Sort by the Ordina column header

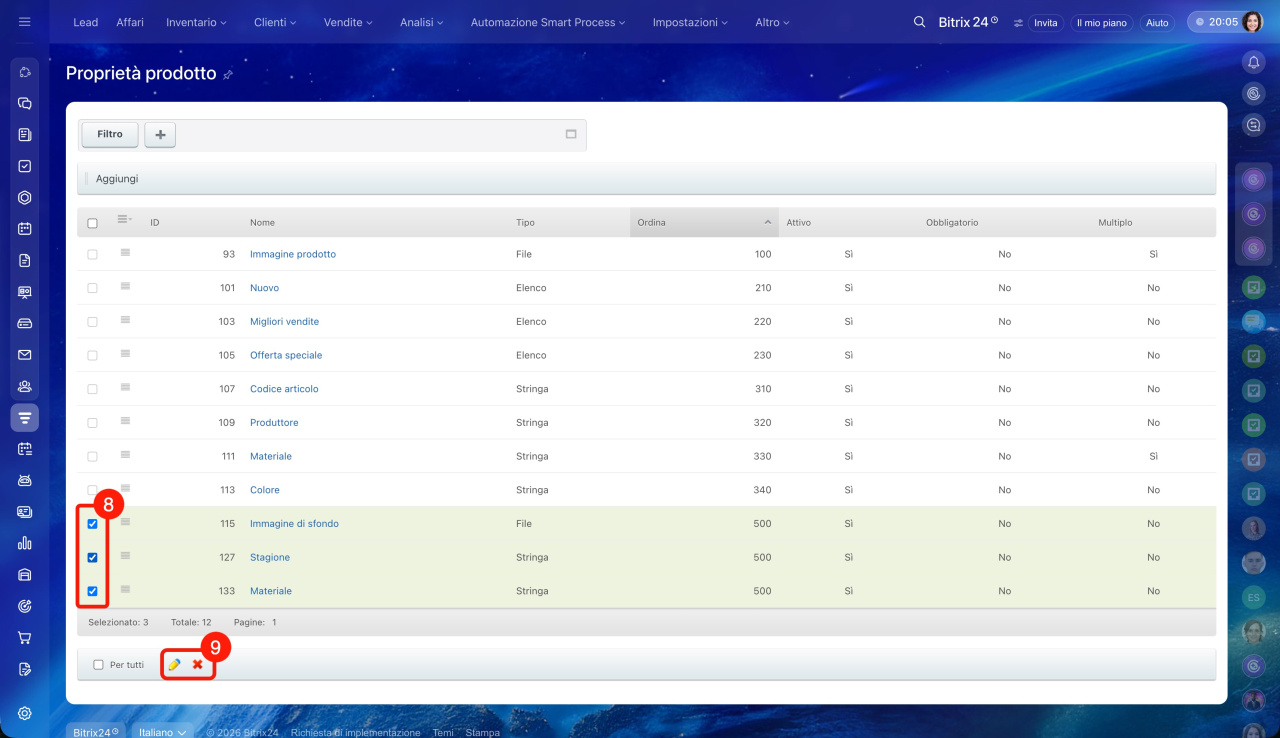[703, 222]
